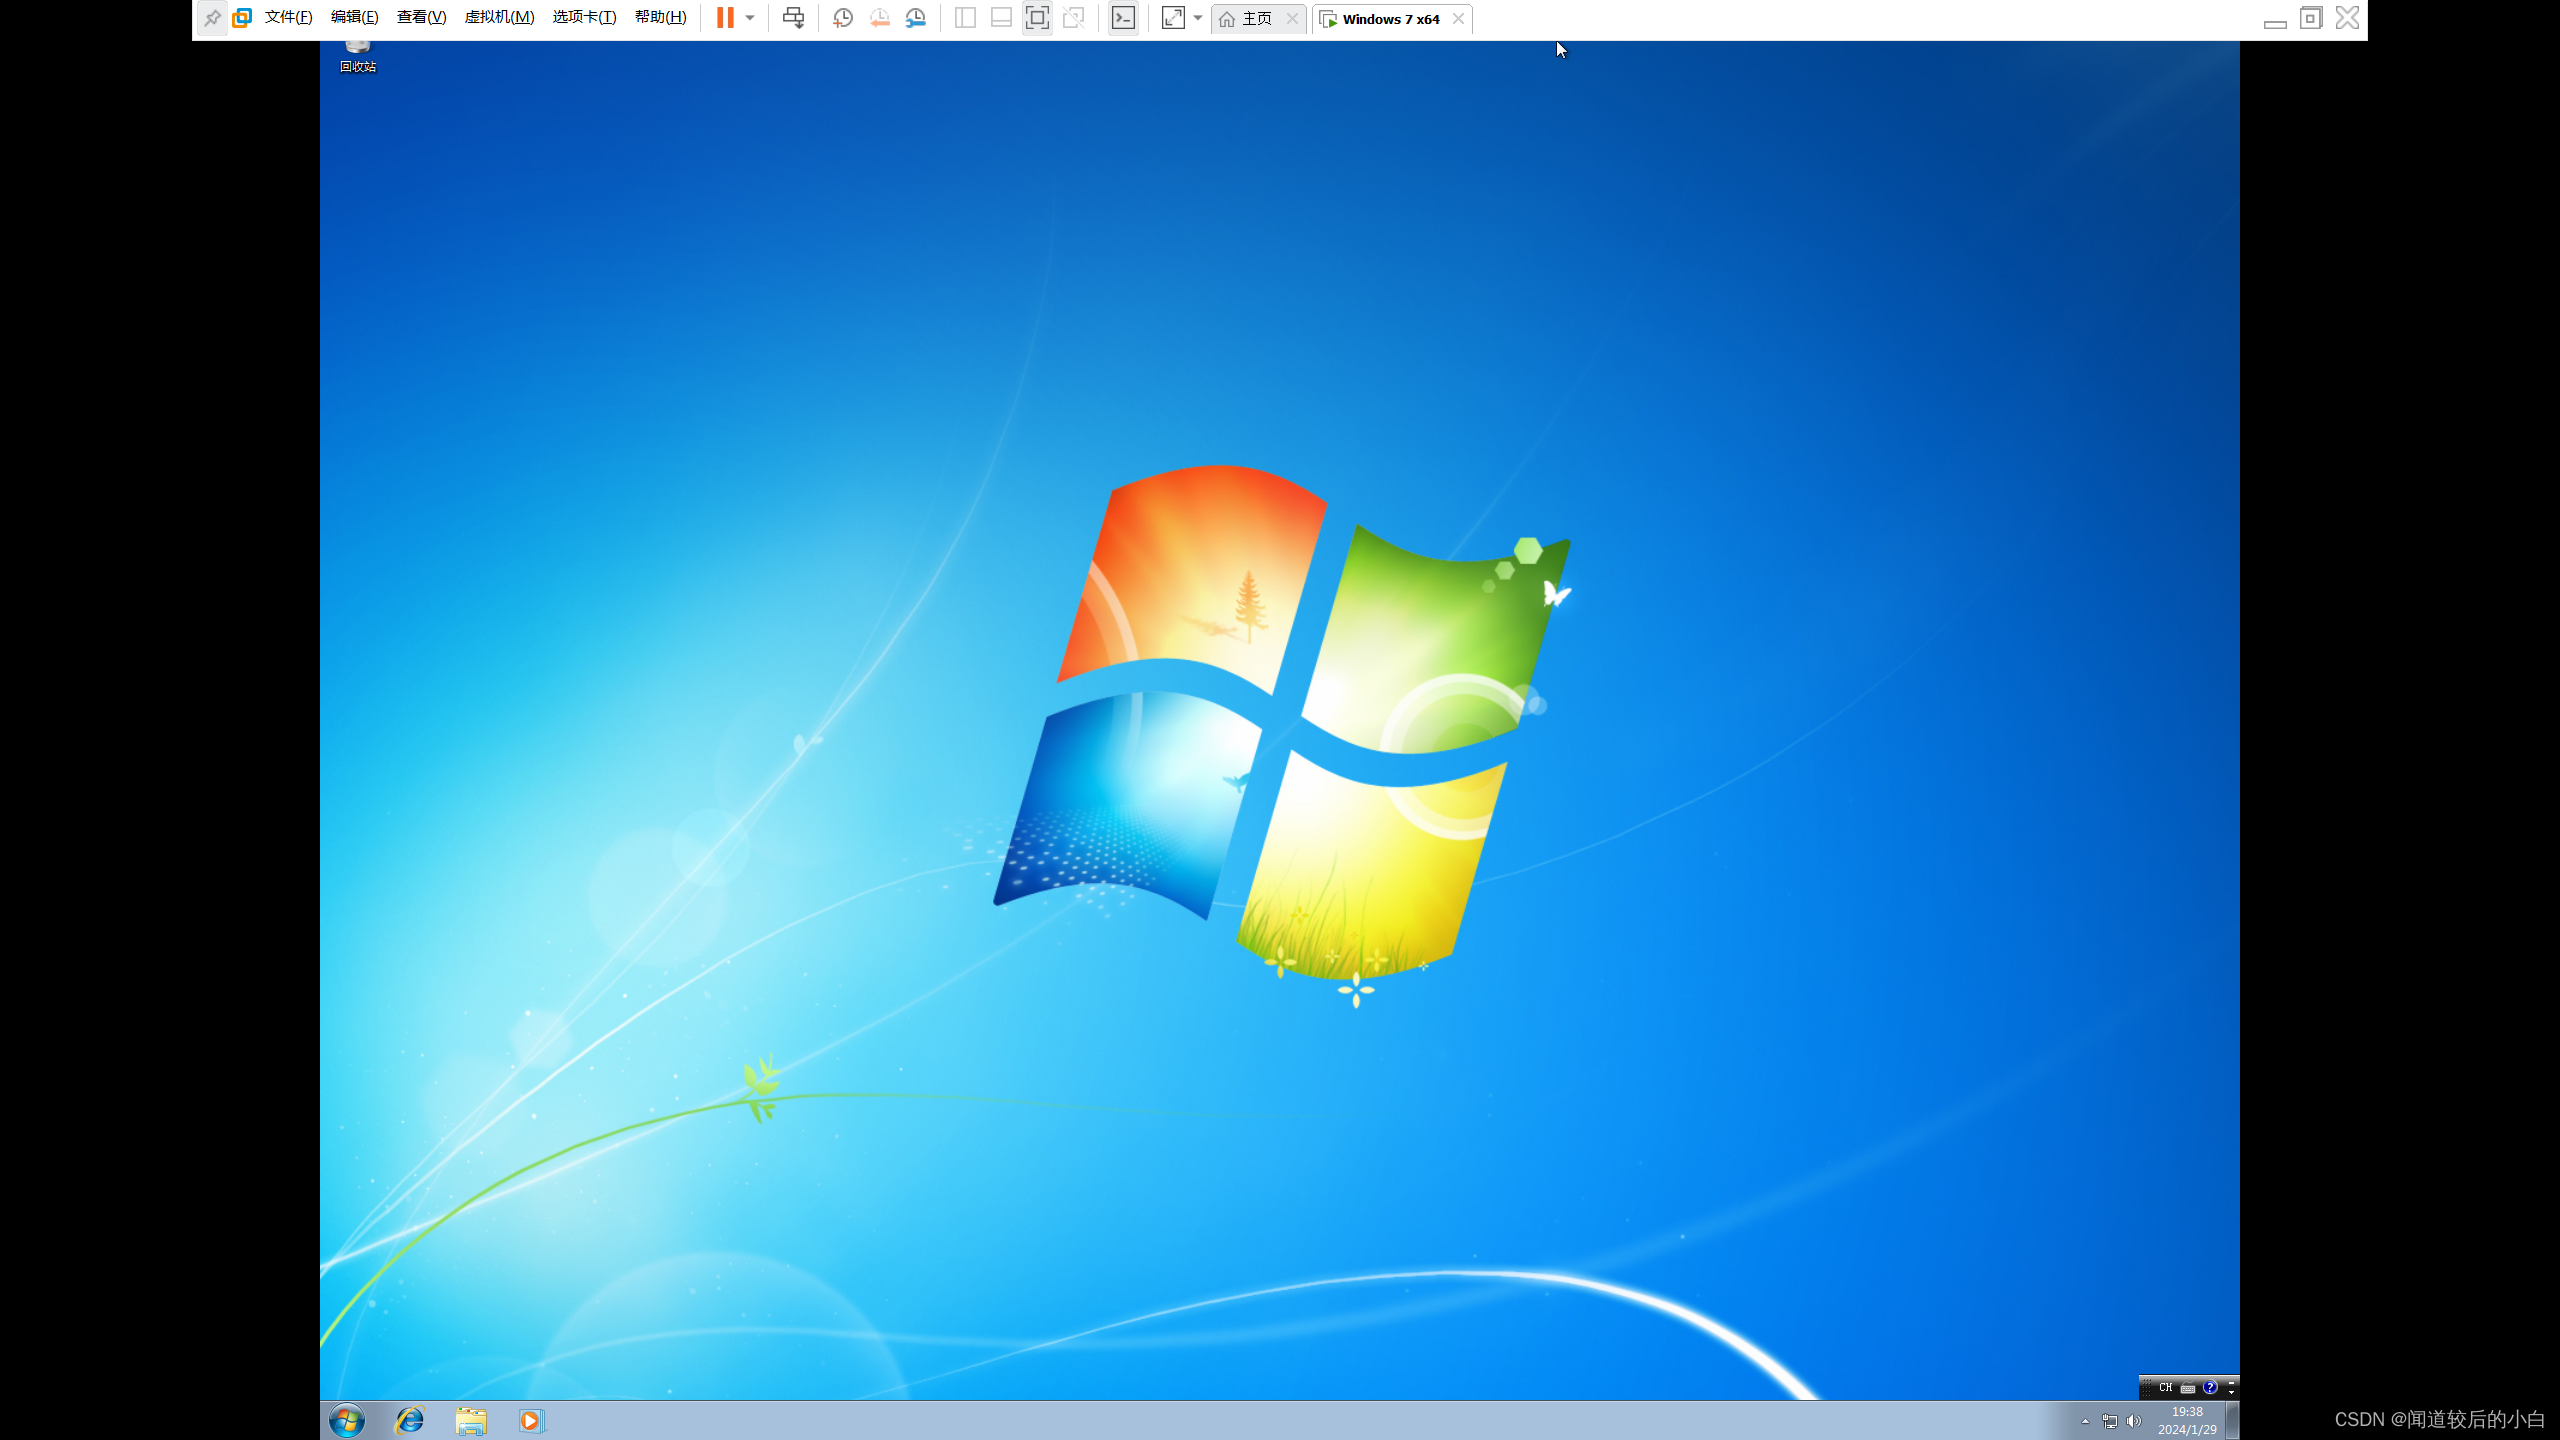Open the pause button dropdown arrow
Viewport: 2560px width, 1440px height.
pos(749,17)
